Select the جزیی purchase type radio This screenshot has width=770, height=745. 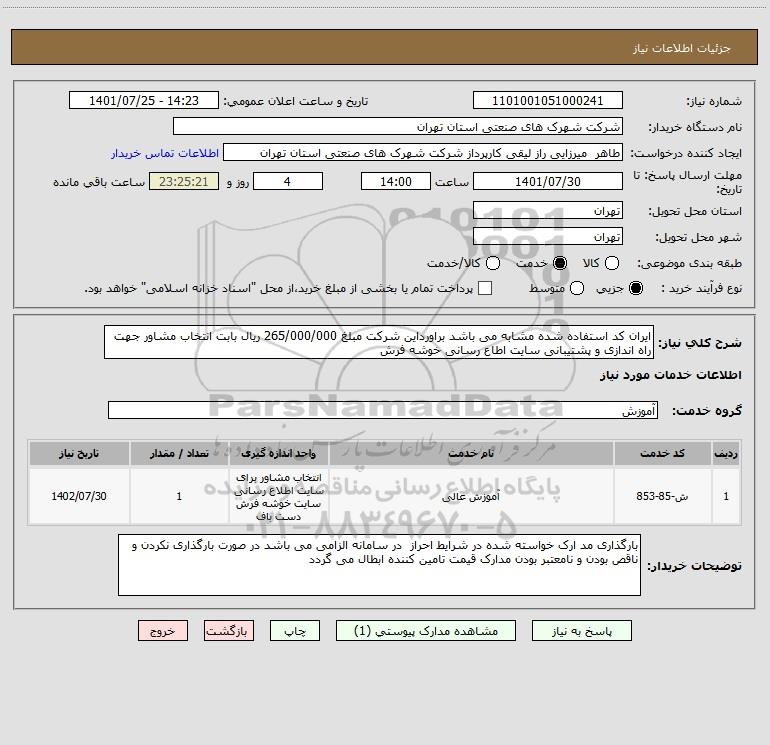pyautogui.click(x=636, y=288)
